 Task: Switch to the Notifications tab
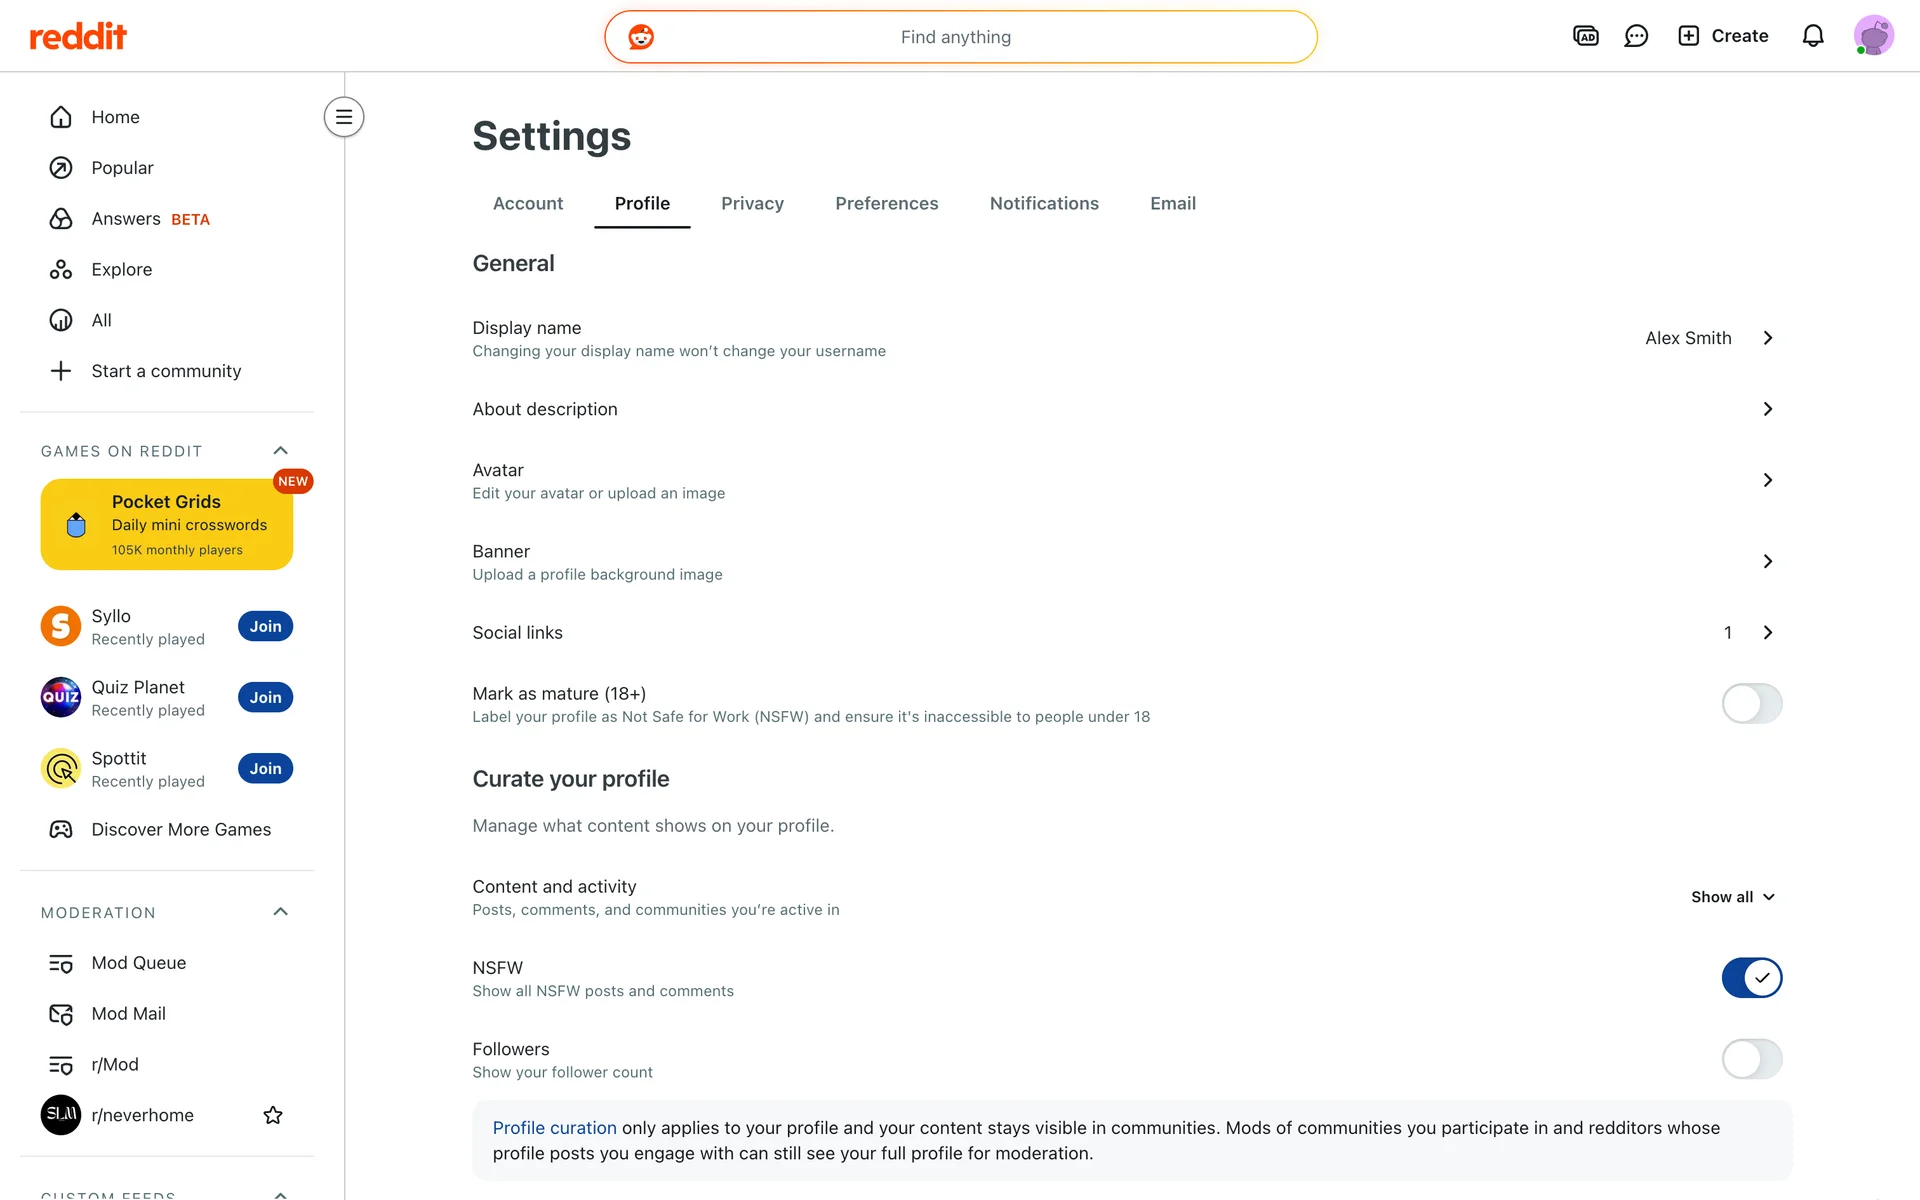click(1044, 204)
